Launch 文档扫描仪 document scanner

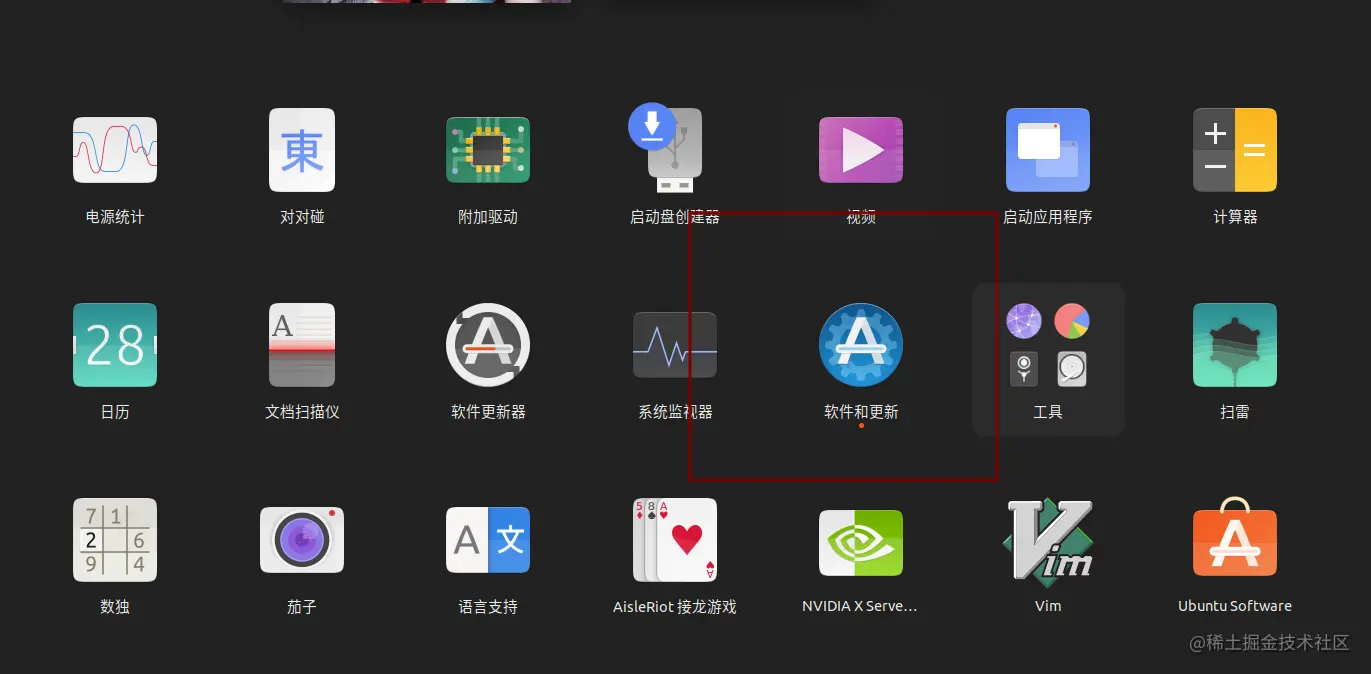click(x=302, y=345)
